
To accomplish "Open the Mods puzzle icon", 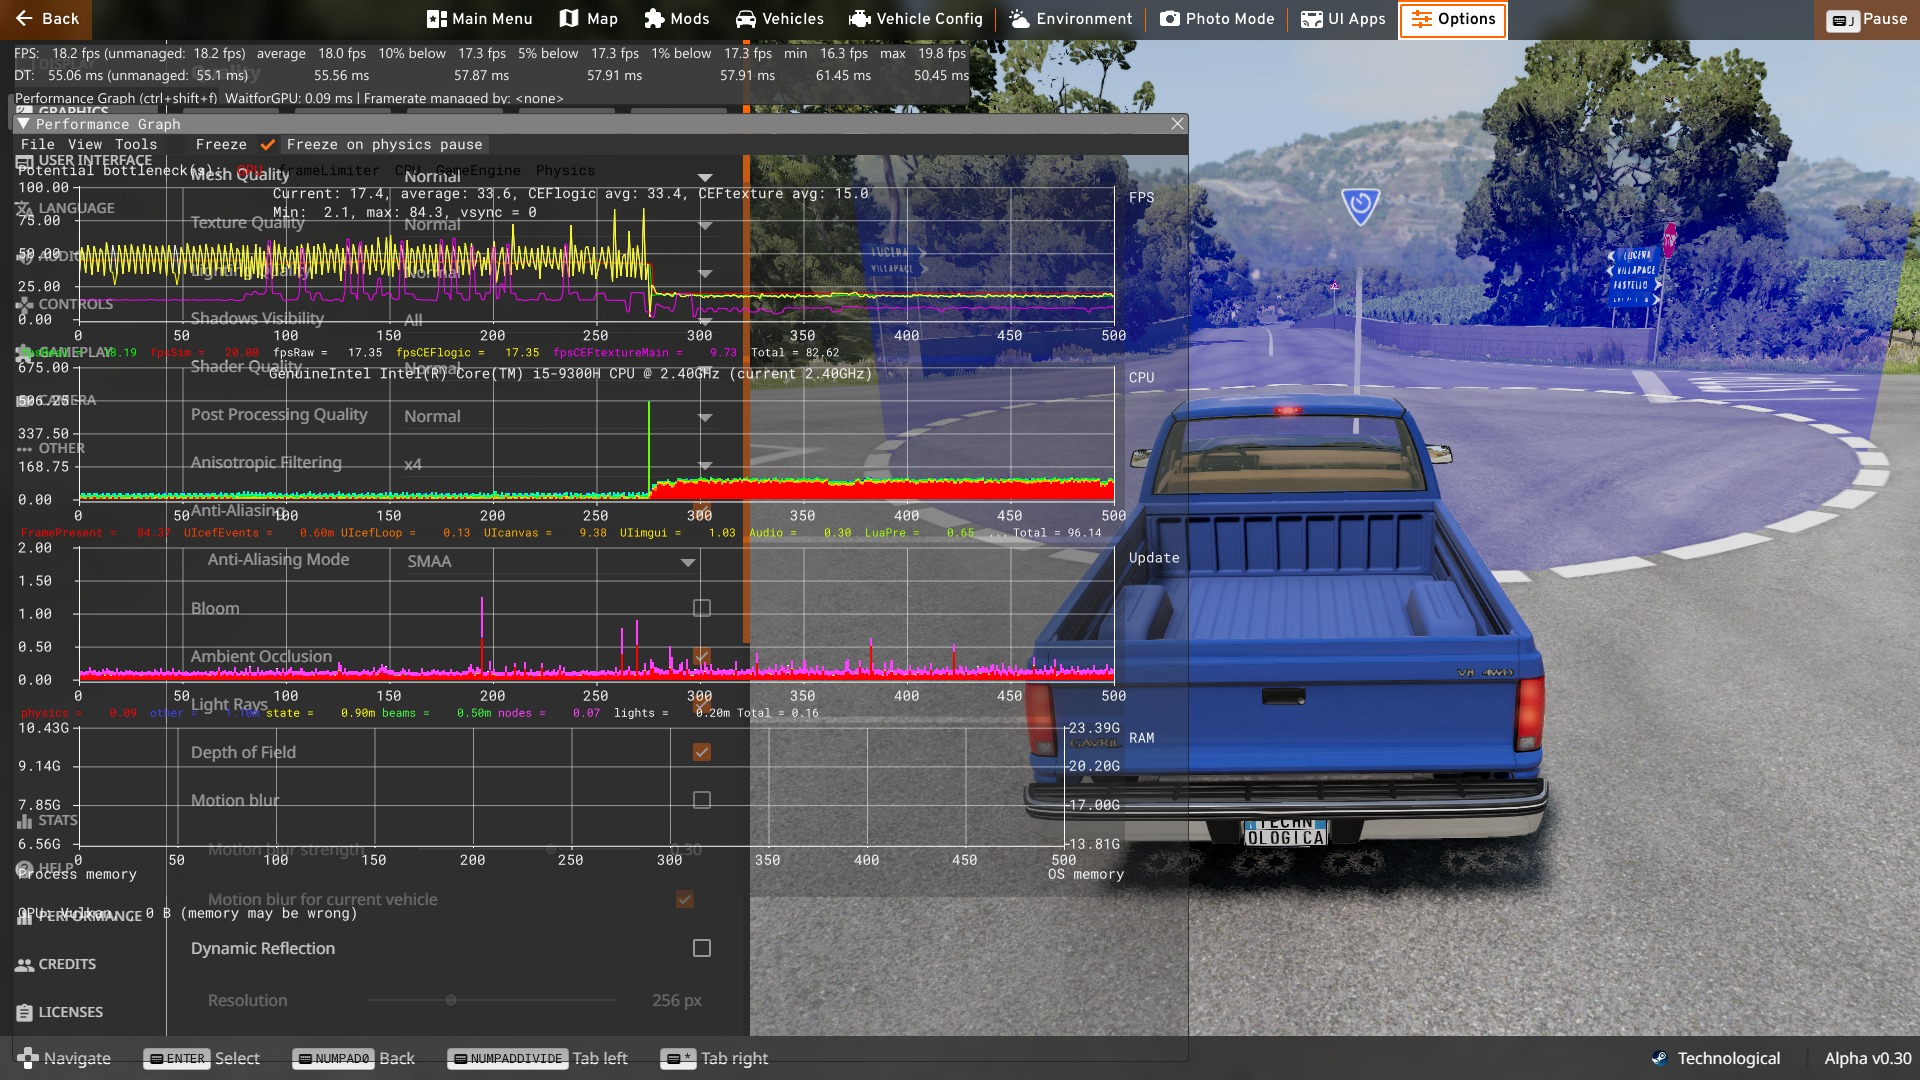I will coord(654,19).
